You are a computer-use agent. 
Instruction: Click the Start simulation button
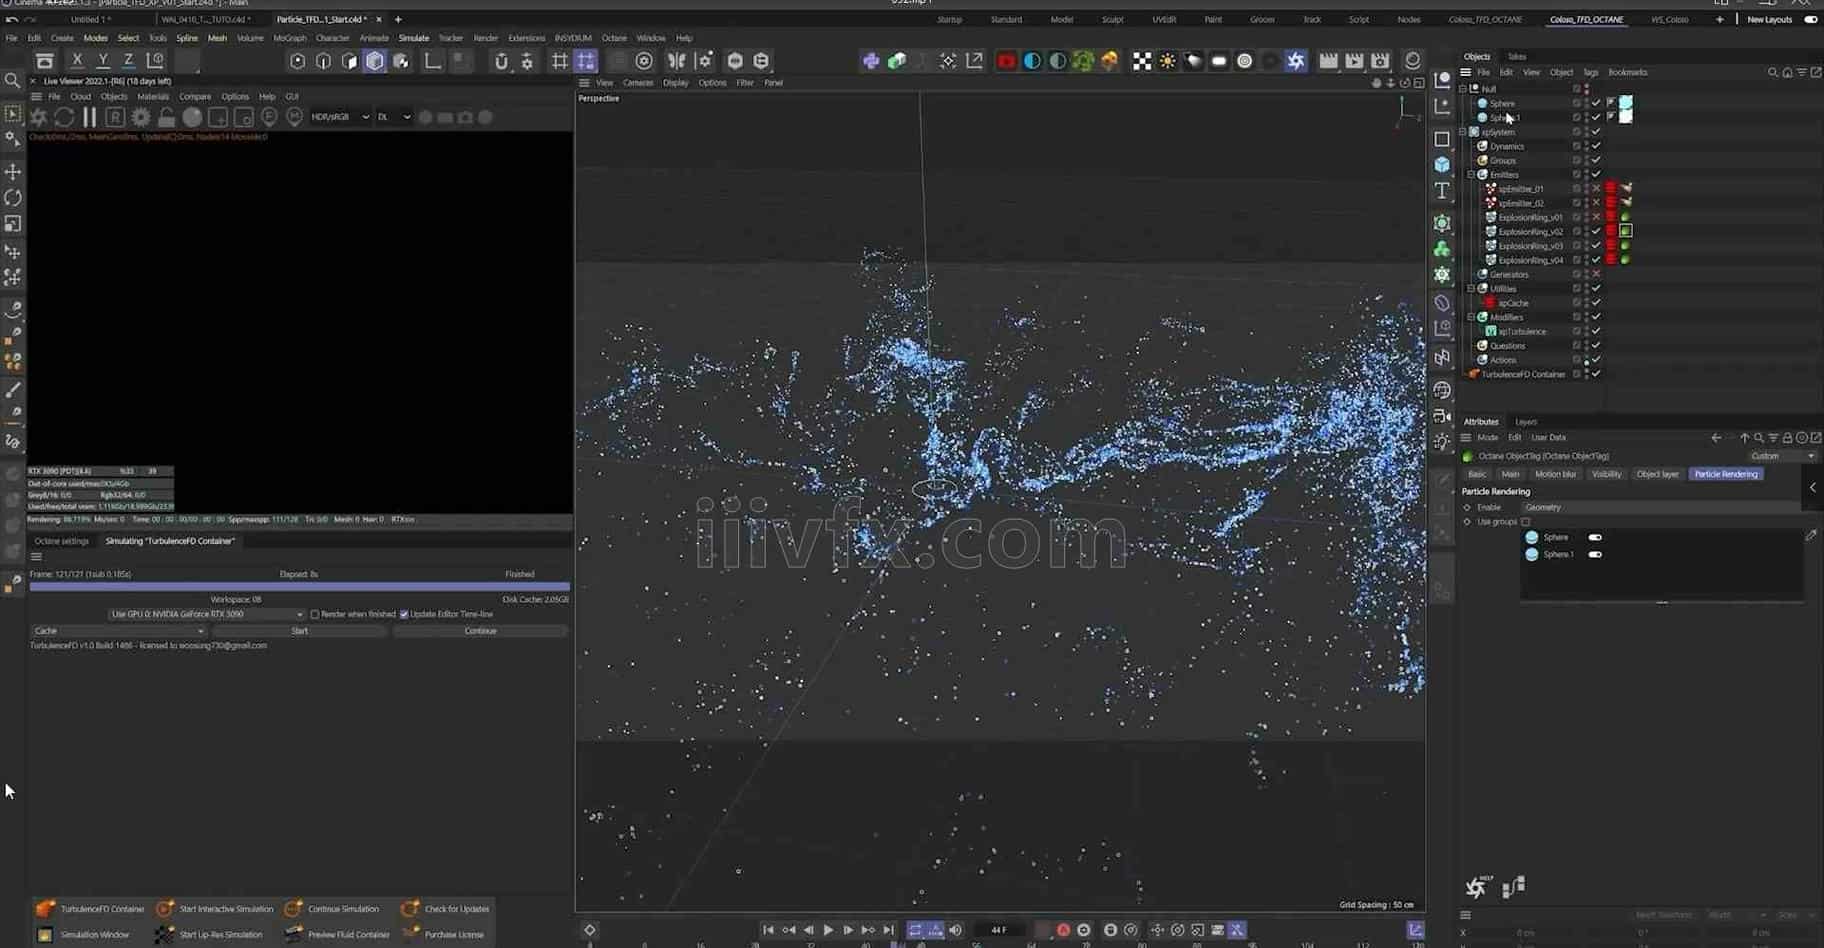pos(299,631)
